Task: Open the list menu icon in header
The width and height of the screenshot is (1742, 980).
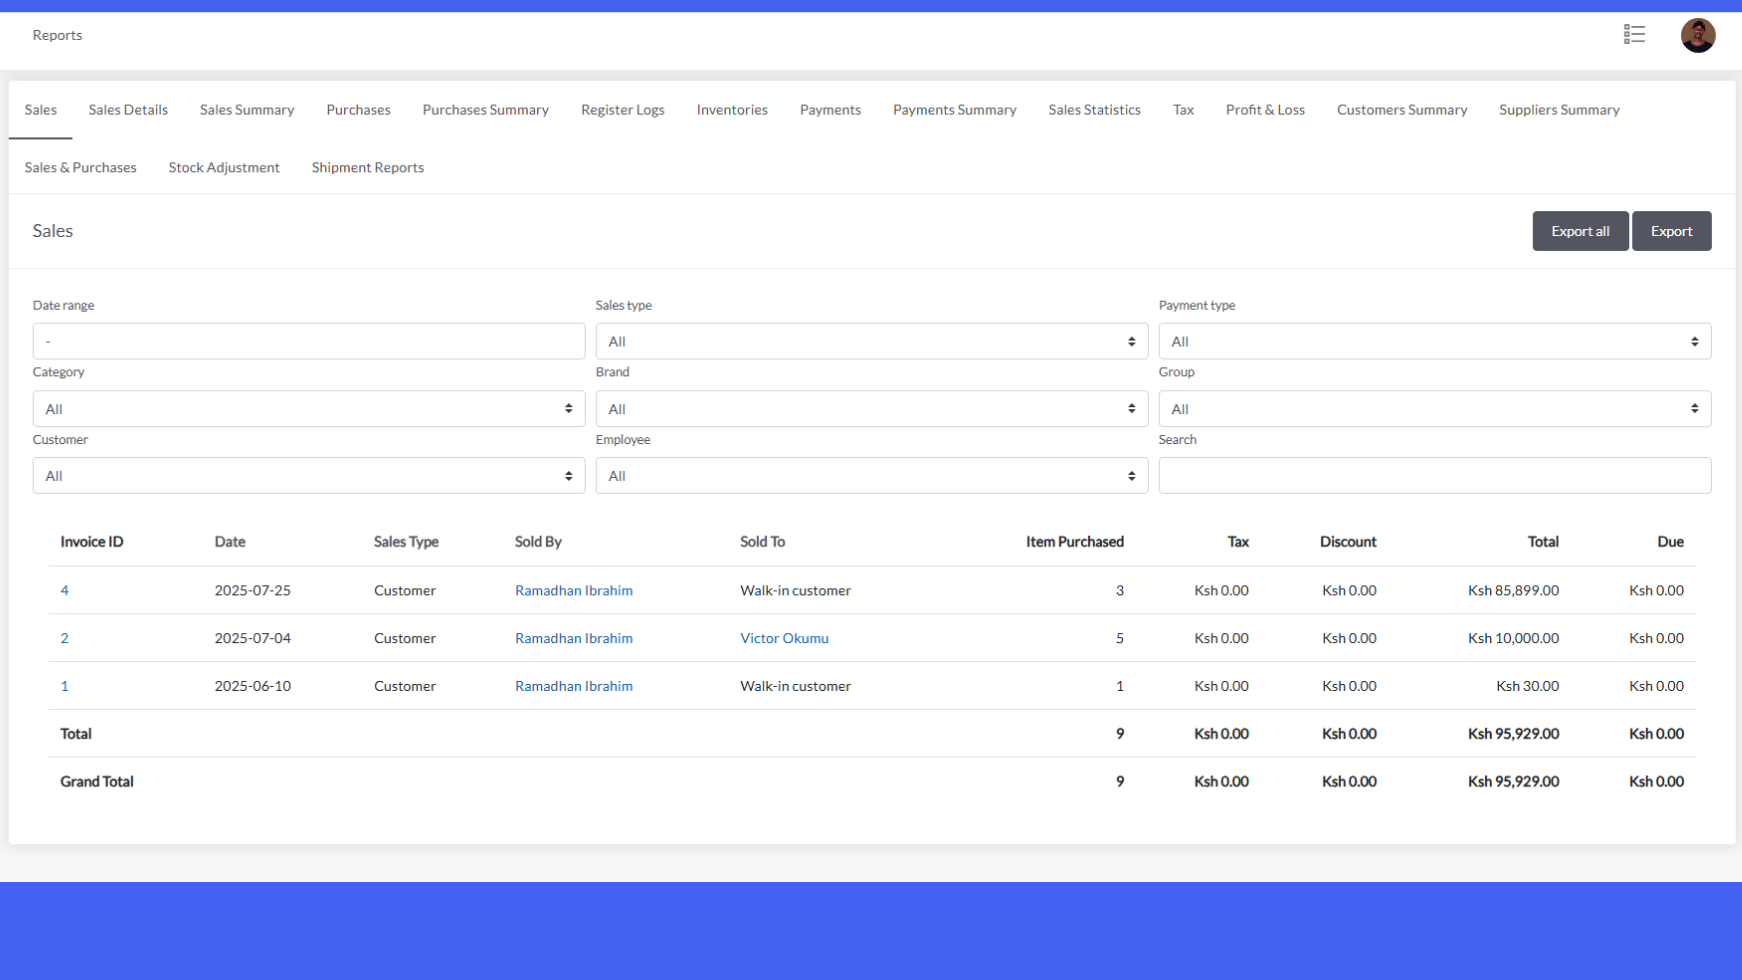Action: tap(1634, 35)
